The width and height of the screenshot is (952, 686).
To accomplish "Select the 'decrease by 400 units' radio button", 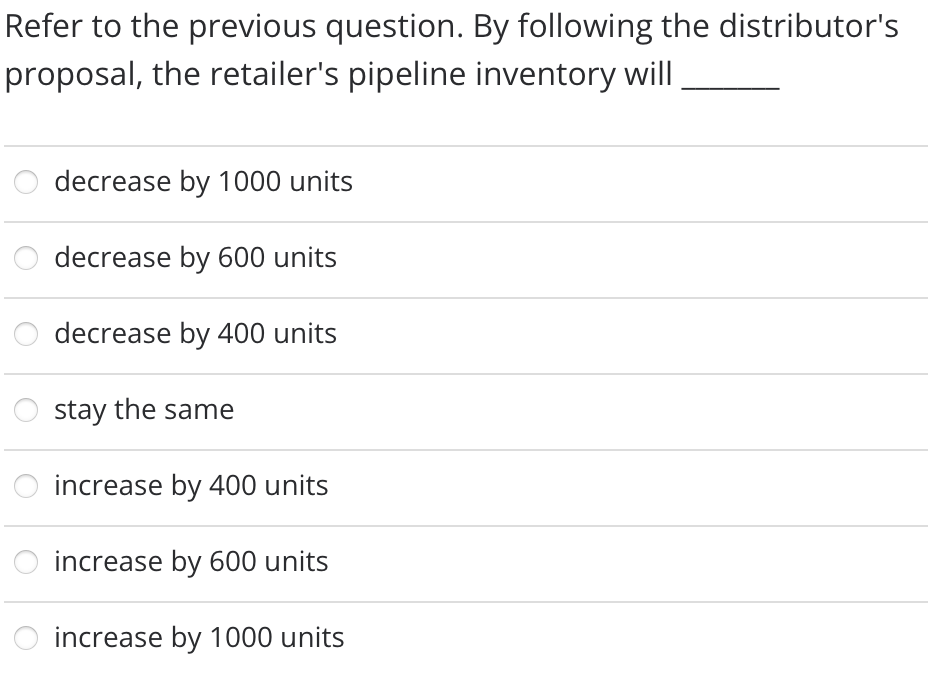I will tap(25, 334).
